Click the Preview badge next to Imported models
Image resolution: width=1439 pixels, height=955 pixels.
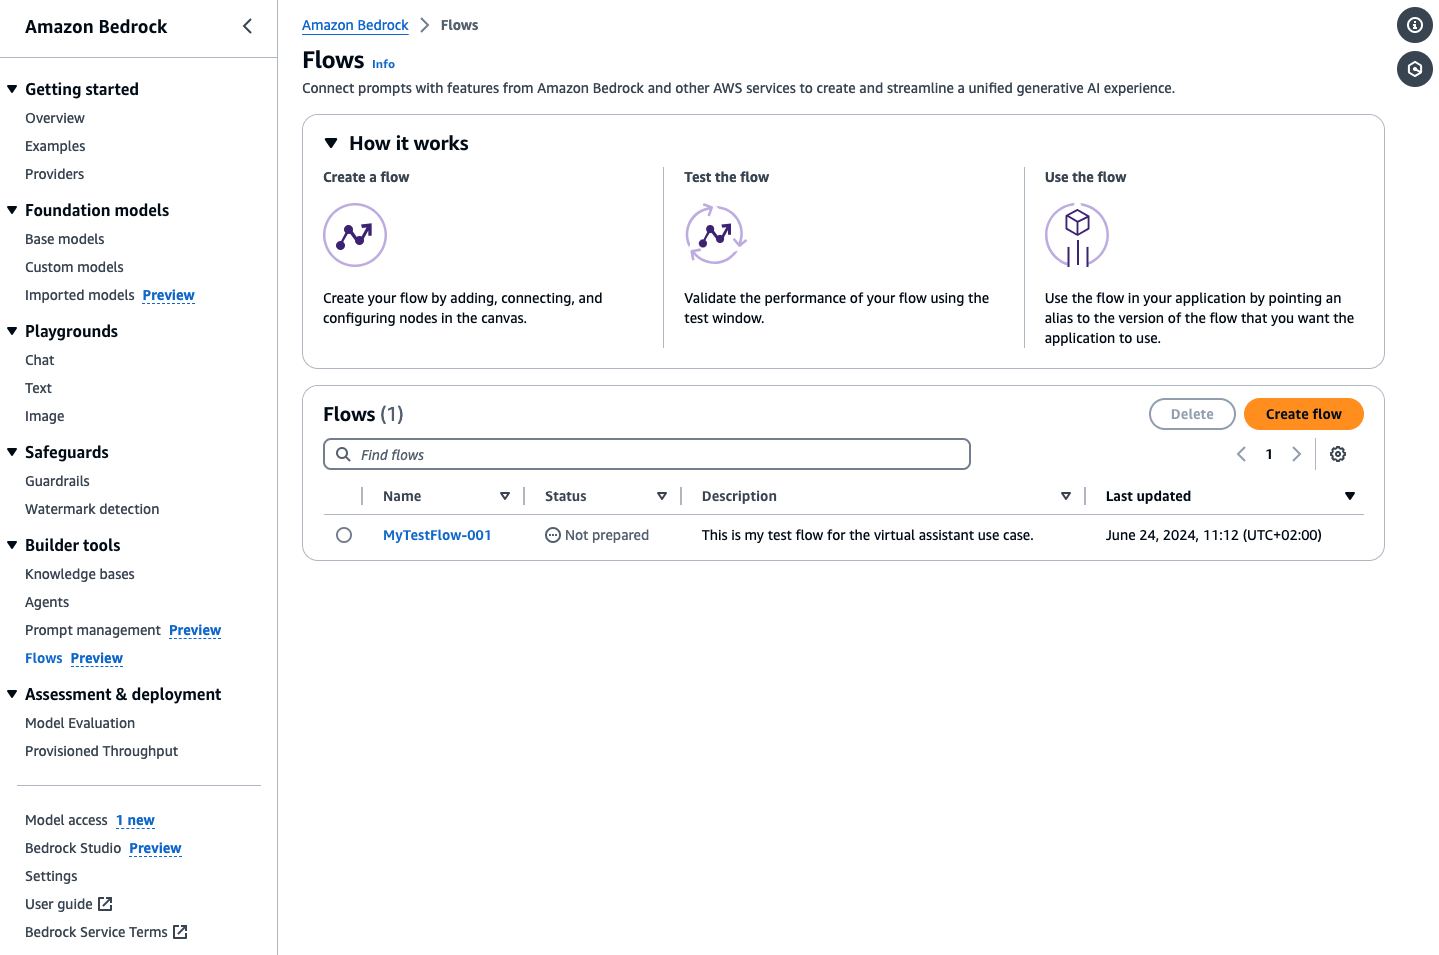pyautogui.click(x=169, y=295)
